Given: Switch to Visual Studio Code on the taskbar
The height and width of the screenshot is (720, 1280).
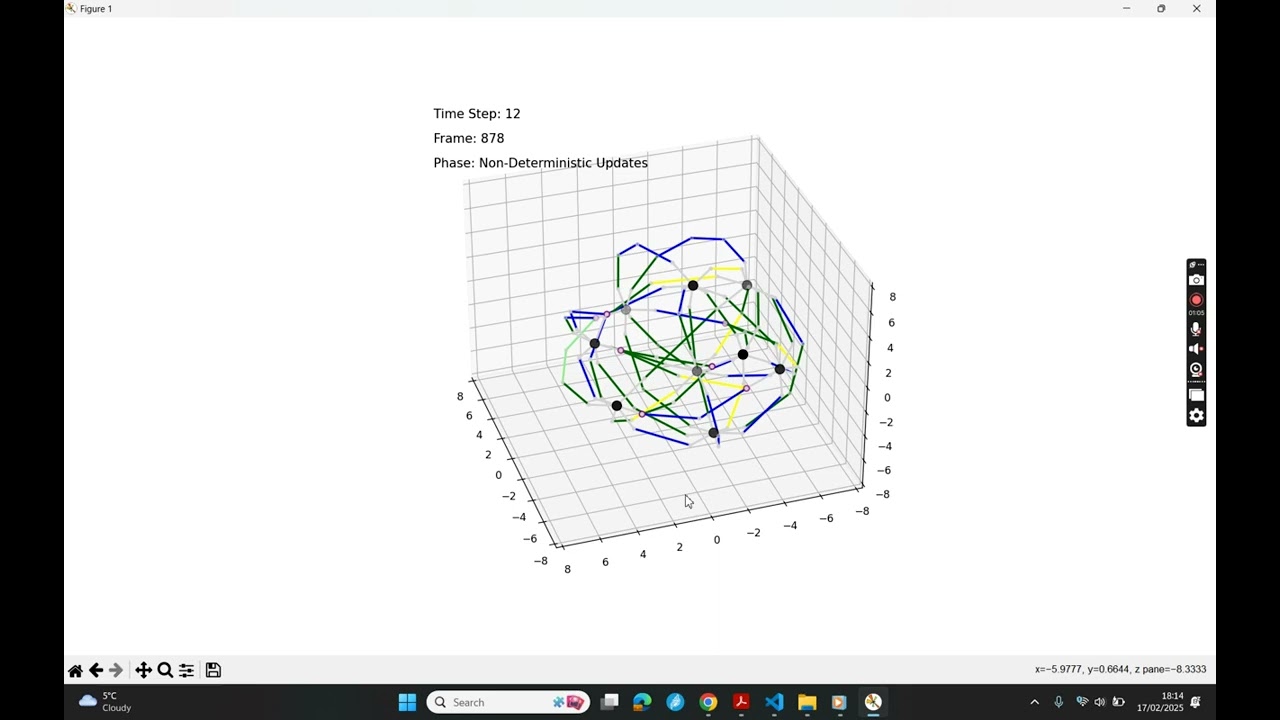Looking at the screenshot, I should pos(774,702).
